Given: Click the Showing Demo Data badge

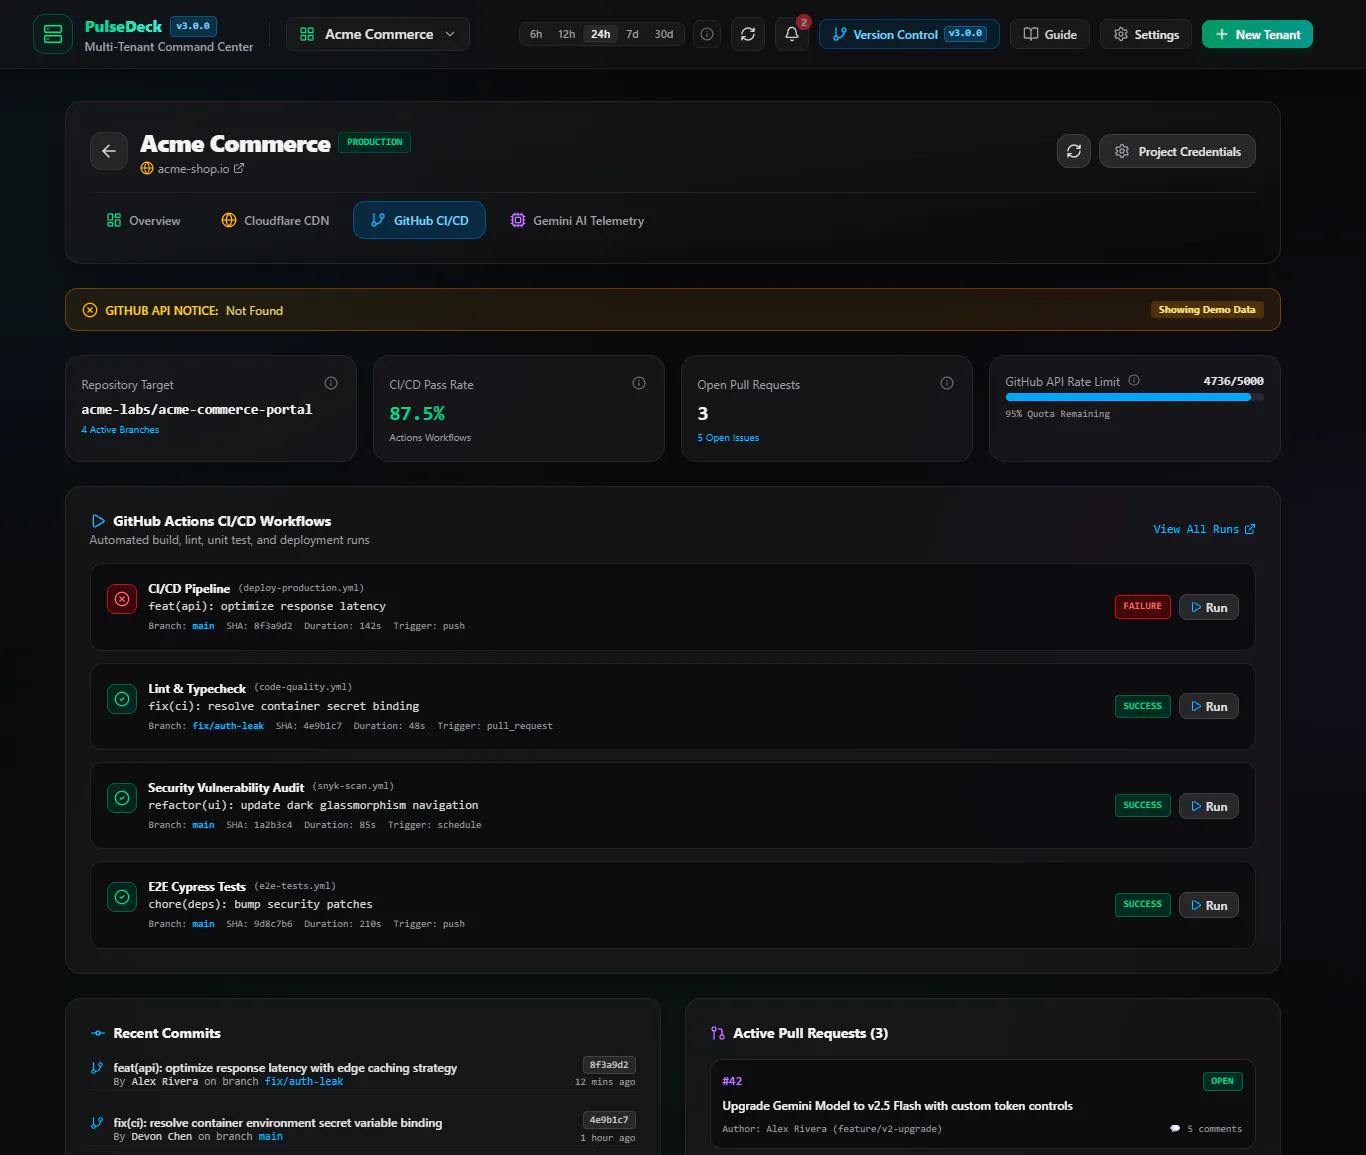Looking at the screenshot, I should click(x=1207, y=310).
